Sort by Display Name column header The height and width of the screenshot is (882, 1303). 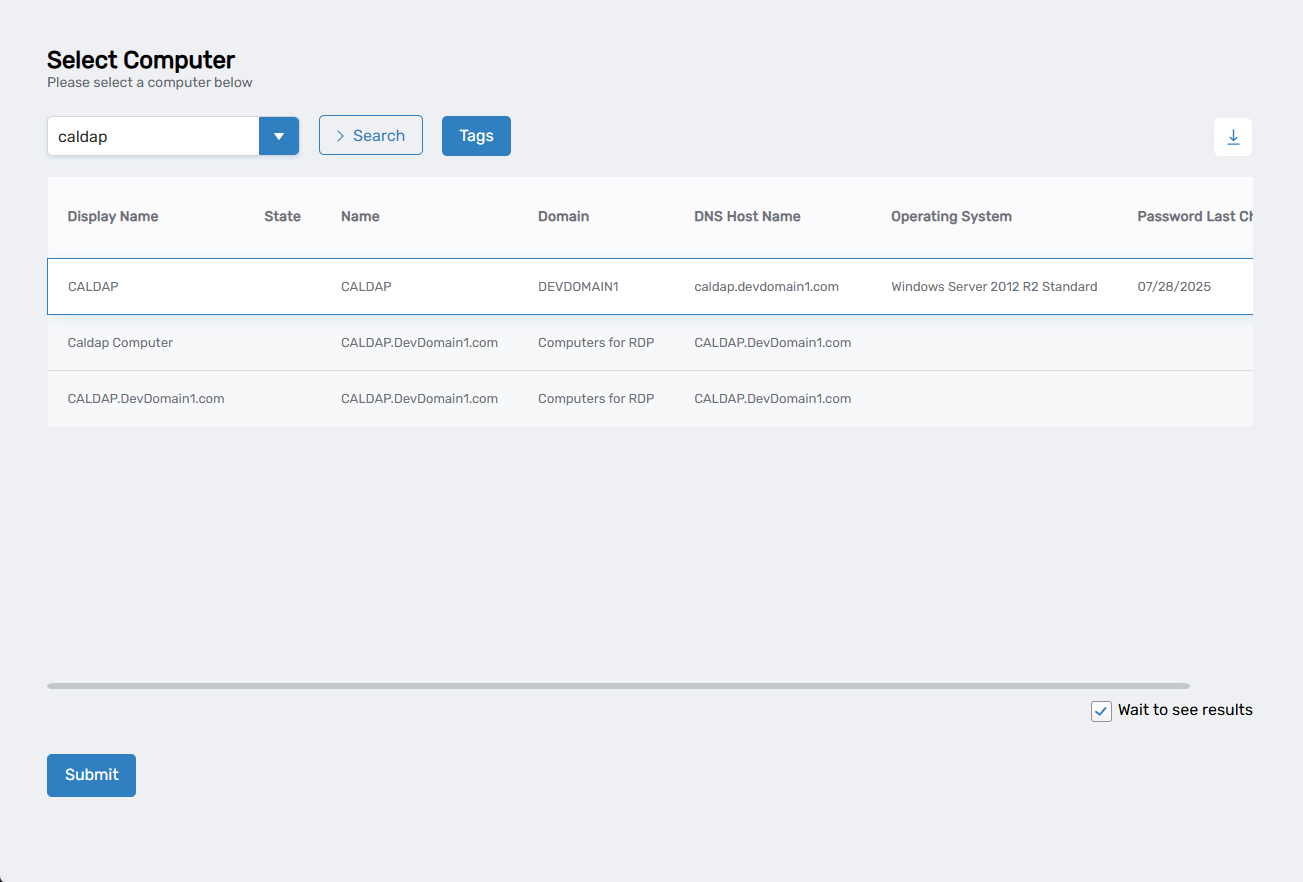112,216
